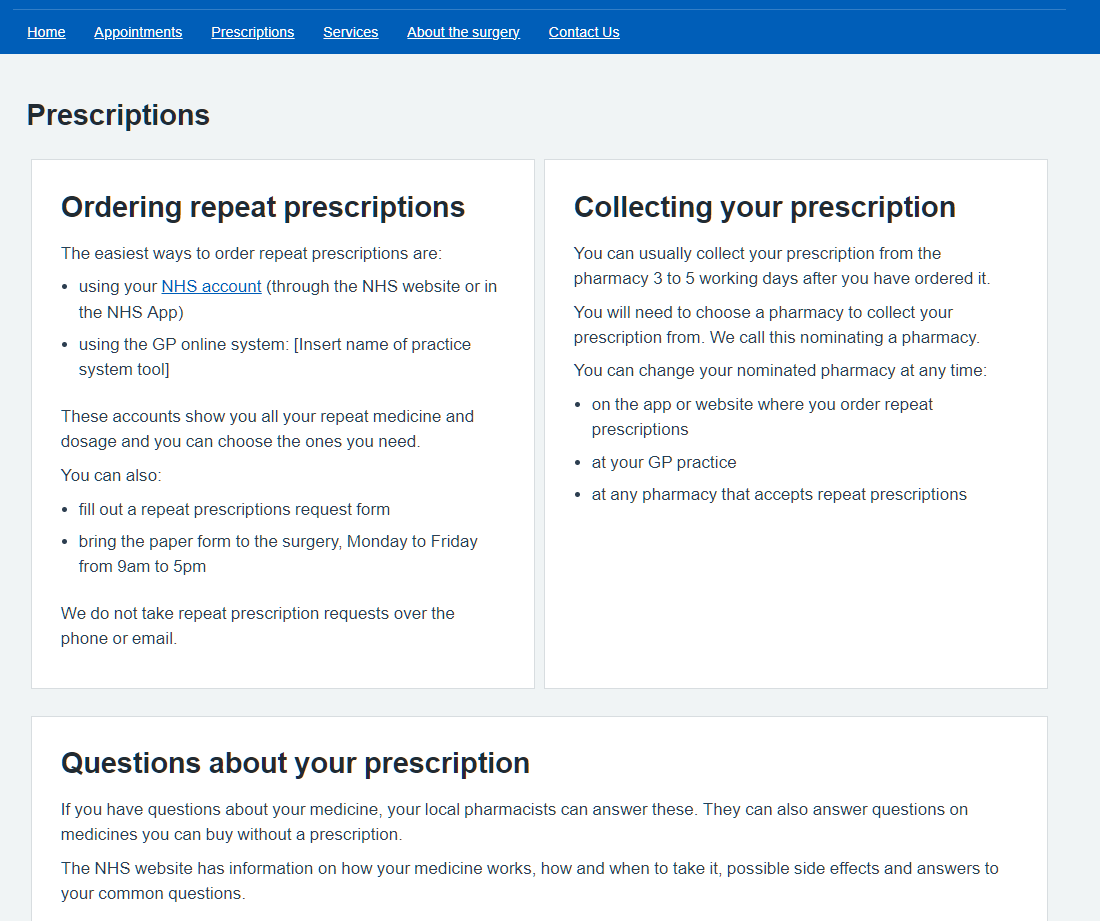The image size is (1100, 921).
Task: Click the phone or email notice paragraph
Action: coord(257,626)
